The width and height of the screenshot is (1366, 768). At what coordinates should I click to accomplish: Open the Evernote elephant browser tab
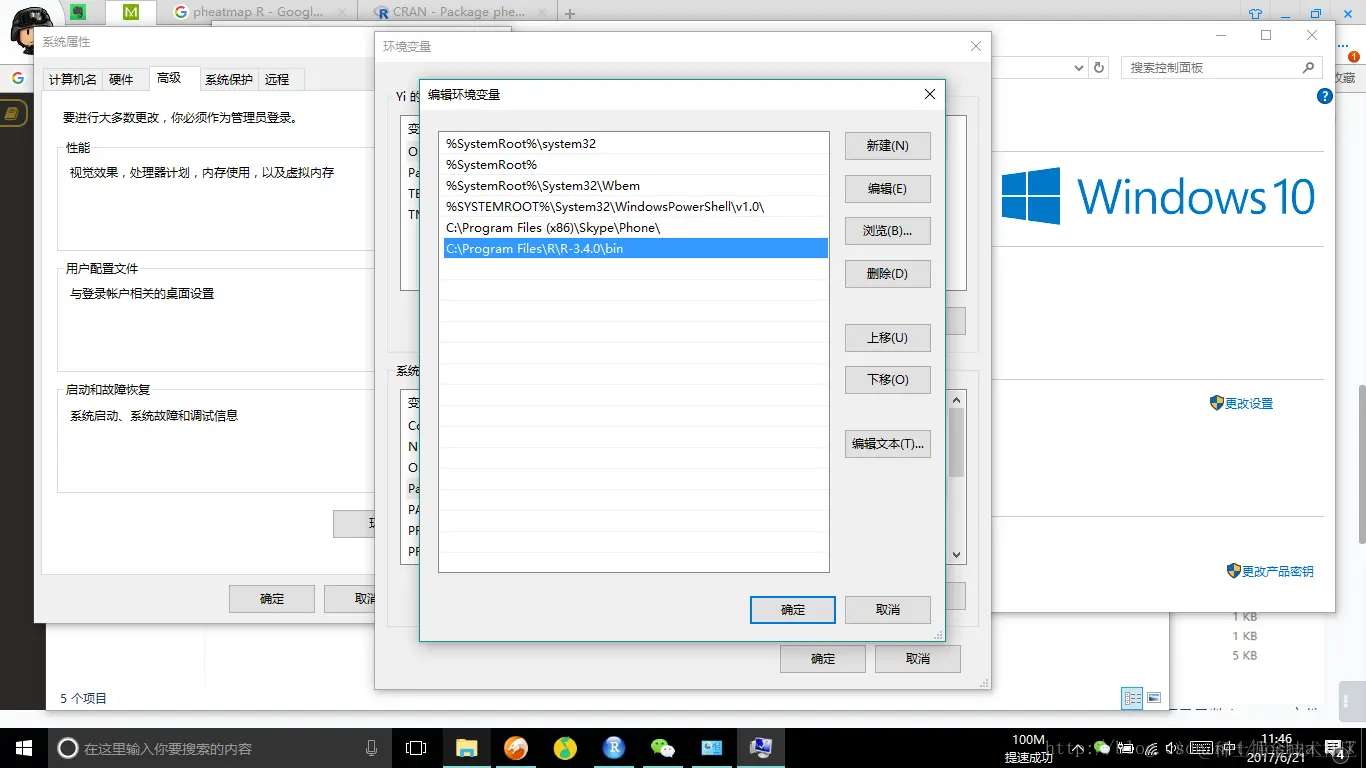[78, 13]
